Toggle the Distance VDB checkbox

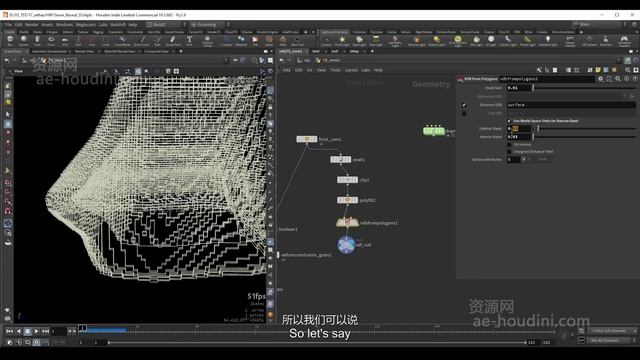(x=464, y=105)
